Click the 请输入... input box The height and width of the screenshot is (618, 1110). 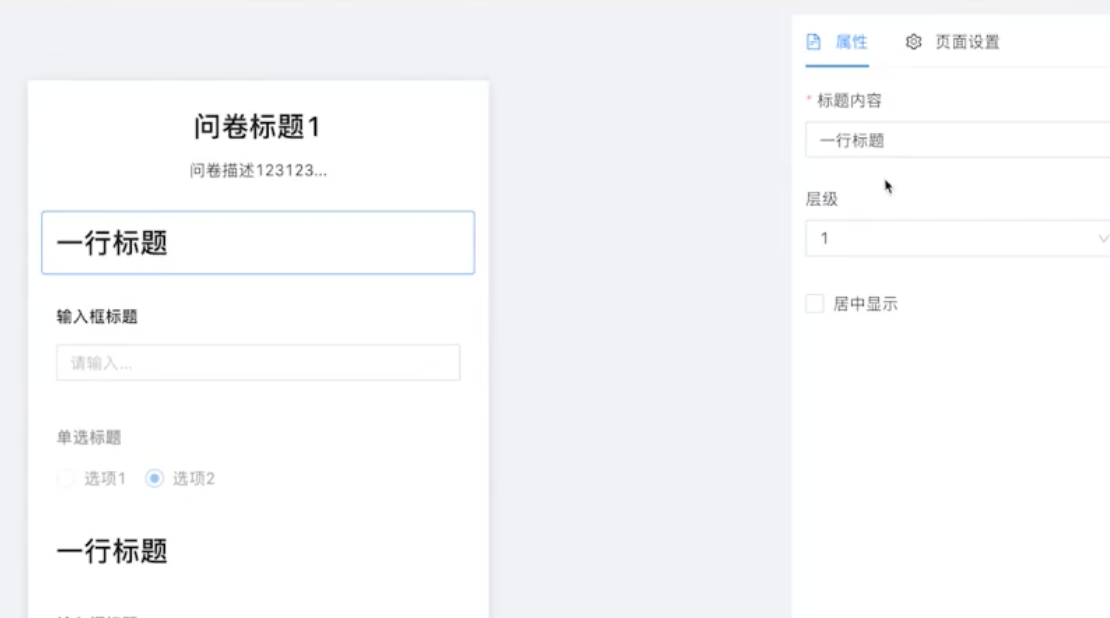pyautogui.click(x=258, y=362)
